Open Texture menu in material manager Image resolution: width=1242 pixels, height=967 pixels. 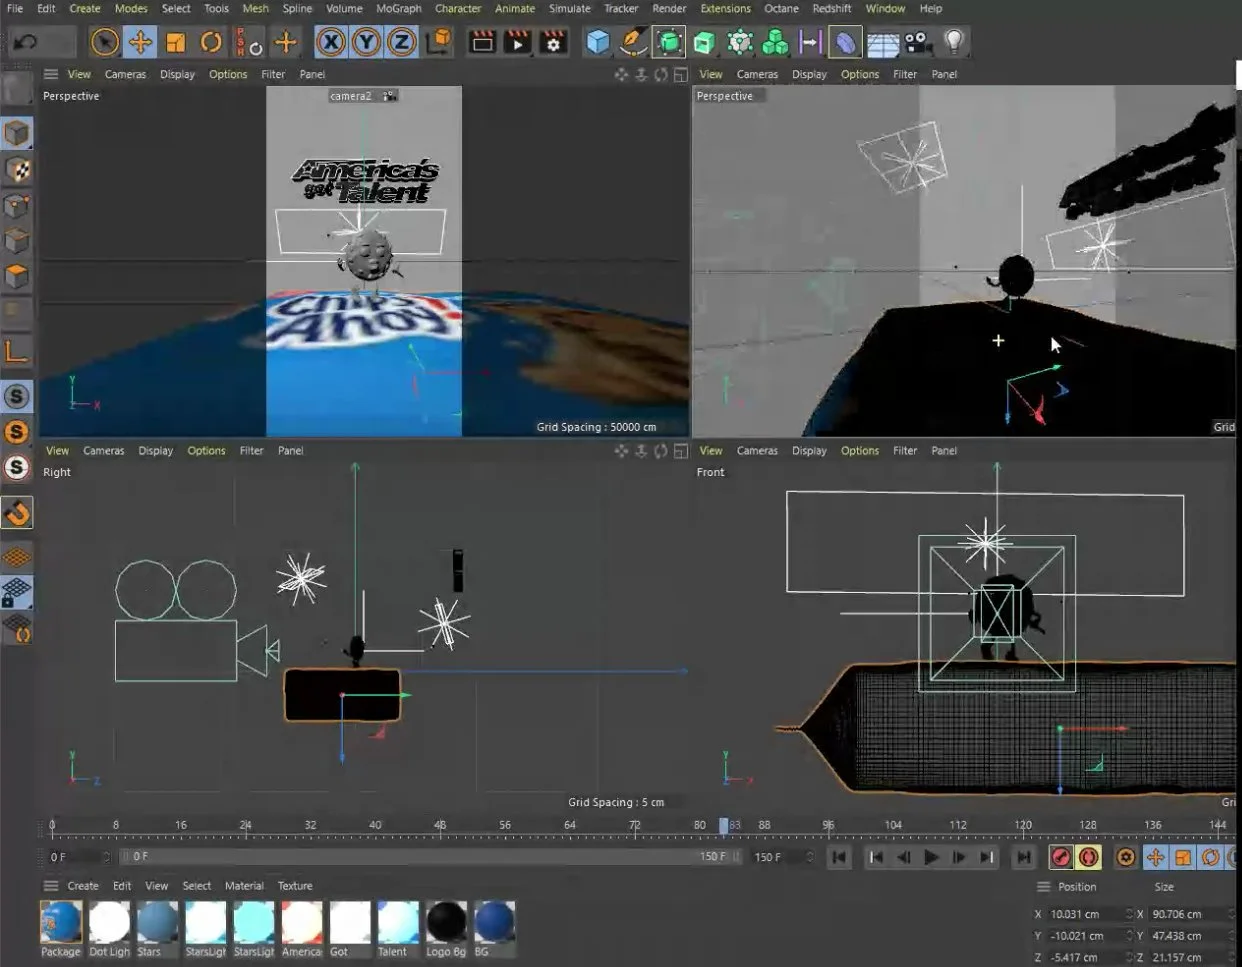[x=295, y=886]
